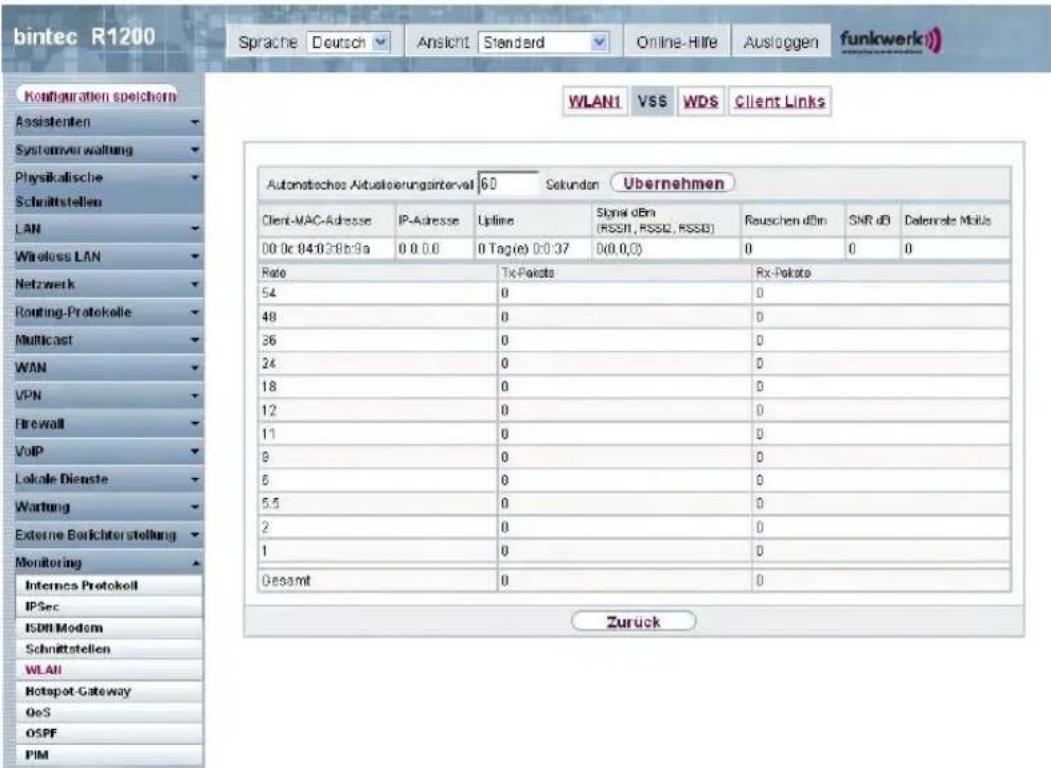Switch to the Client Links tab
1051x768 pixels.
[780, 101]
